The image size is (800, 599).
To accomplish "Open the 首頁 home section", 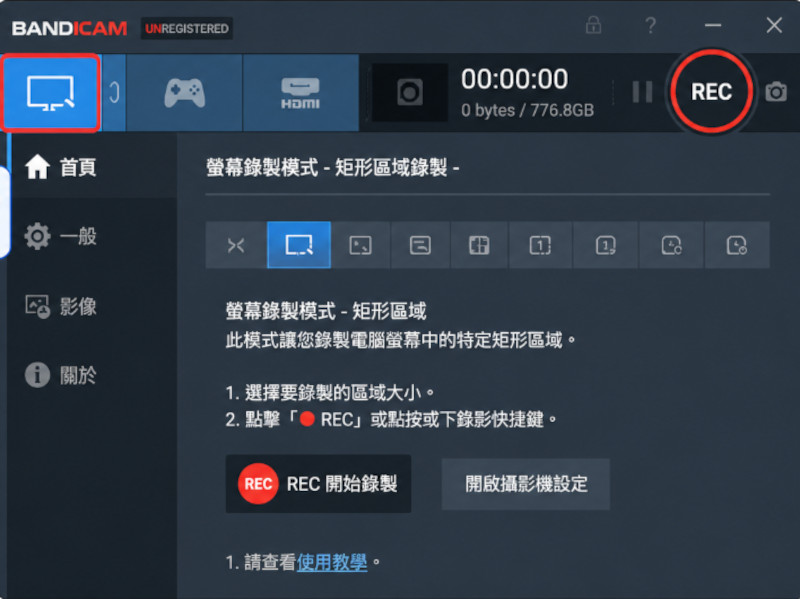I will tap(92, 167).
